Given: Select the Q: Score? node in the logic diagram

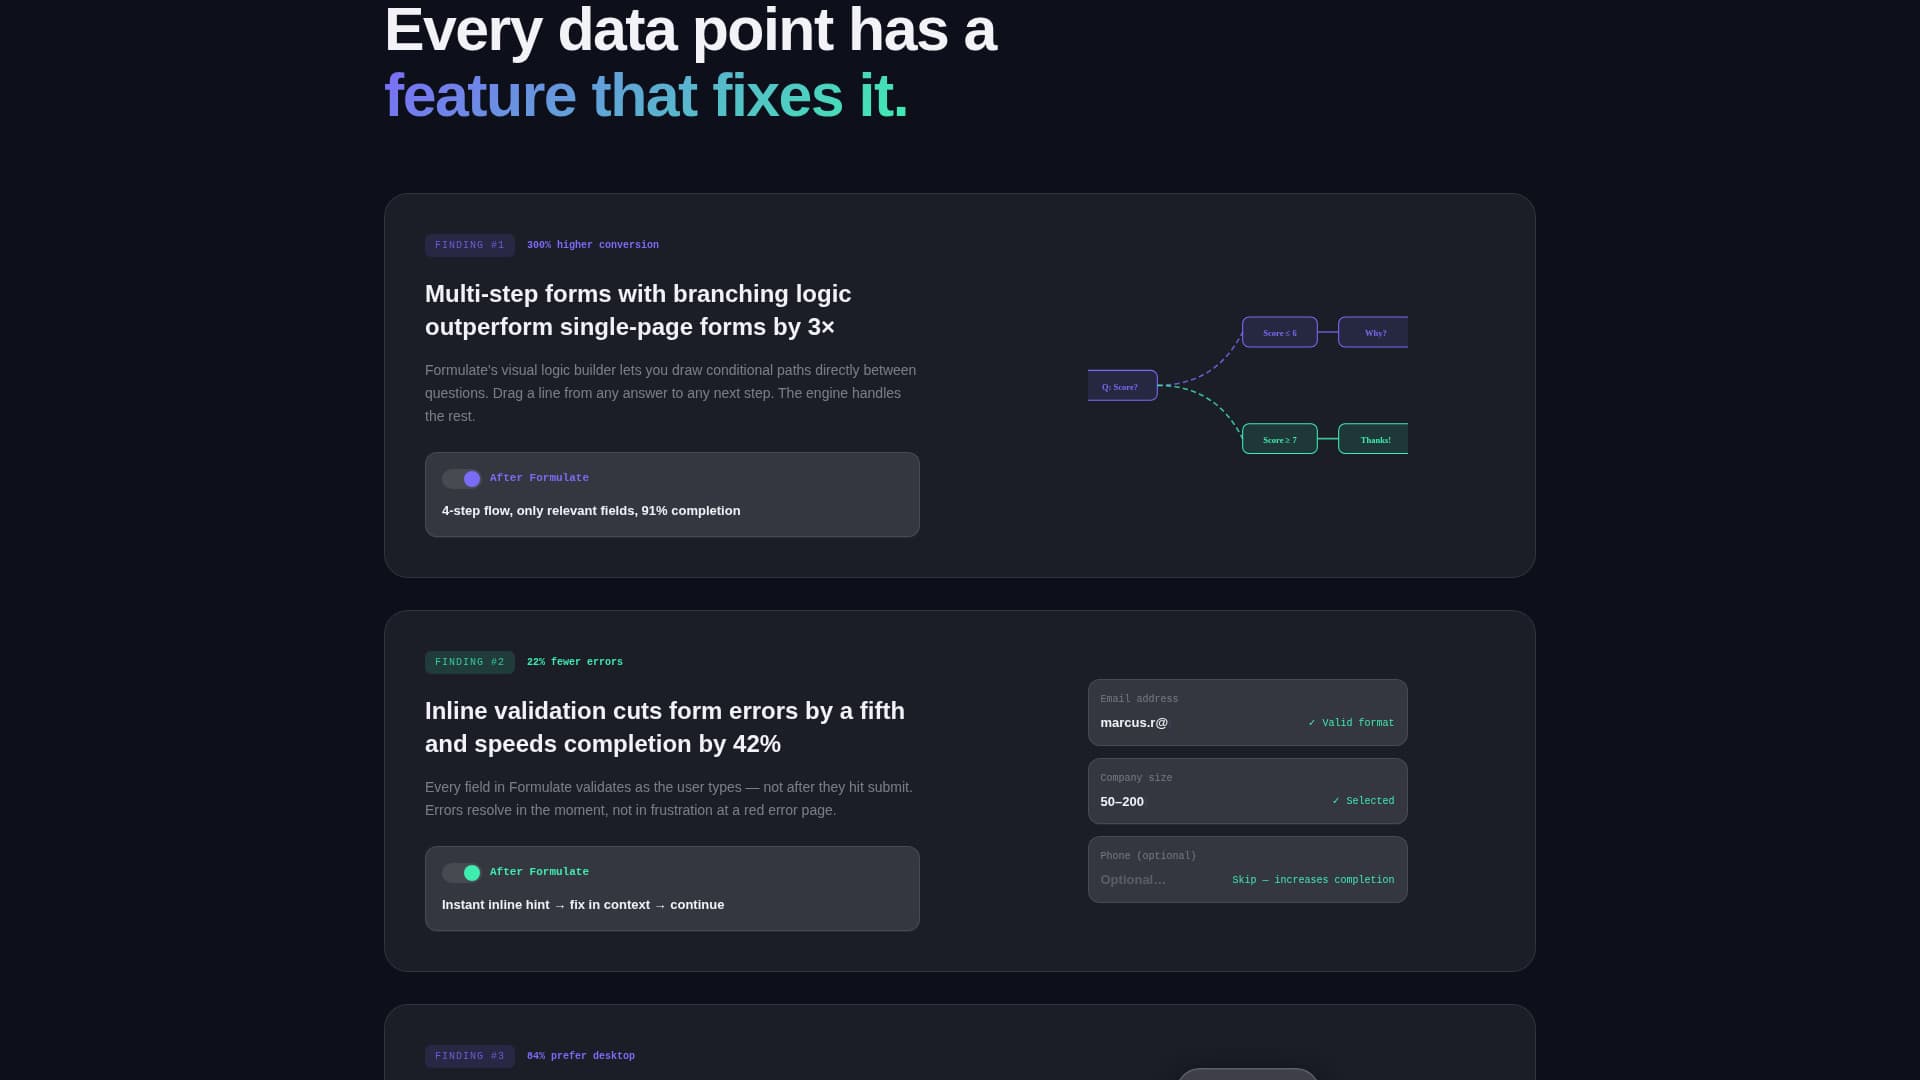Looking at the screenshot, I should pos(1121,385).
